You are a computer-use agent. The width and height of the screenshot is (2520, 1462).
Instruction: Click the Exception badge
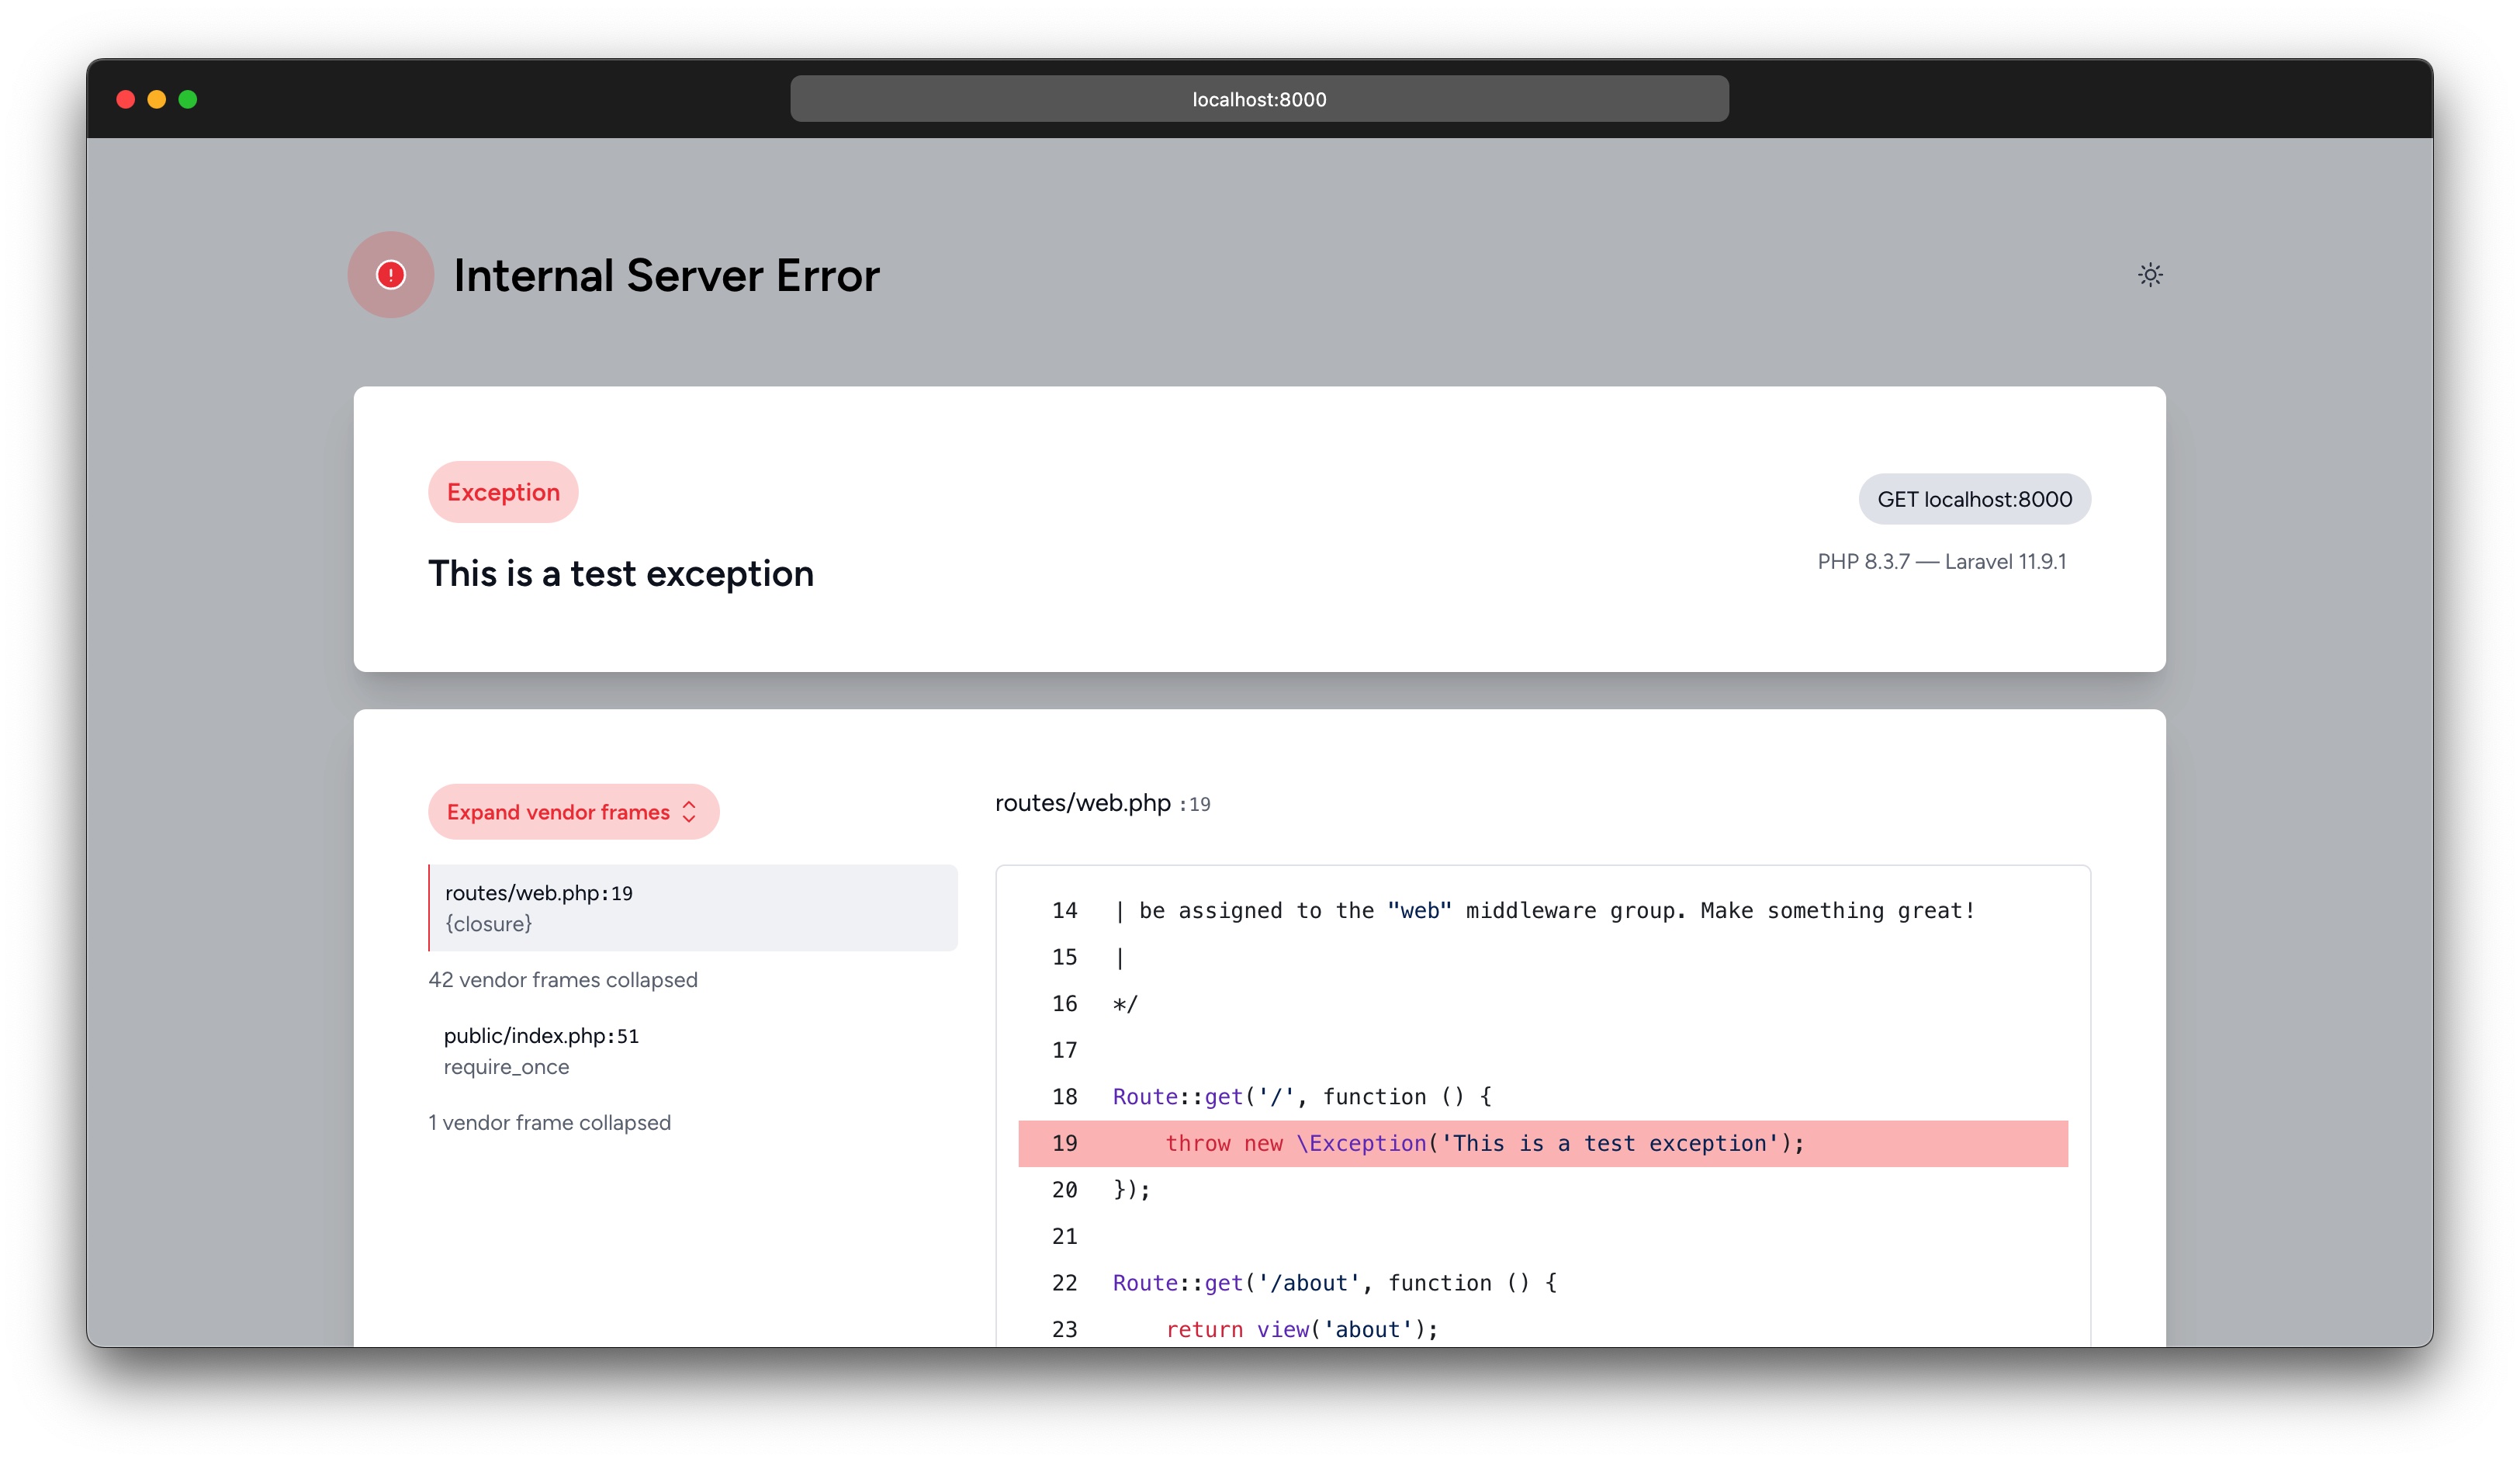(x=503, y=492)
